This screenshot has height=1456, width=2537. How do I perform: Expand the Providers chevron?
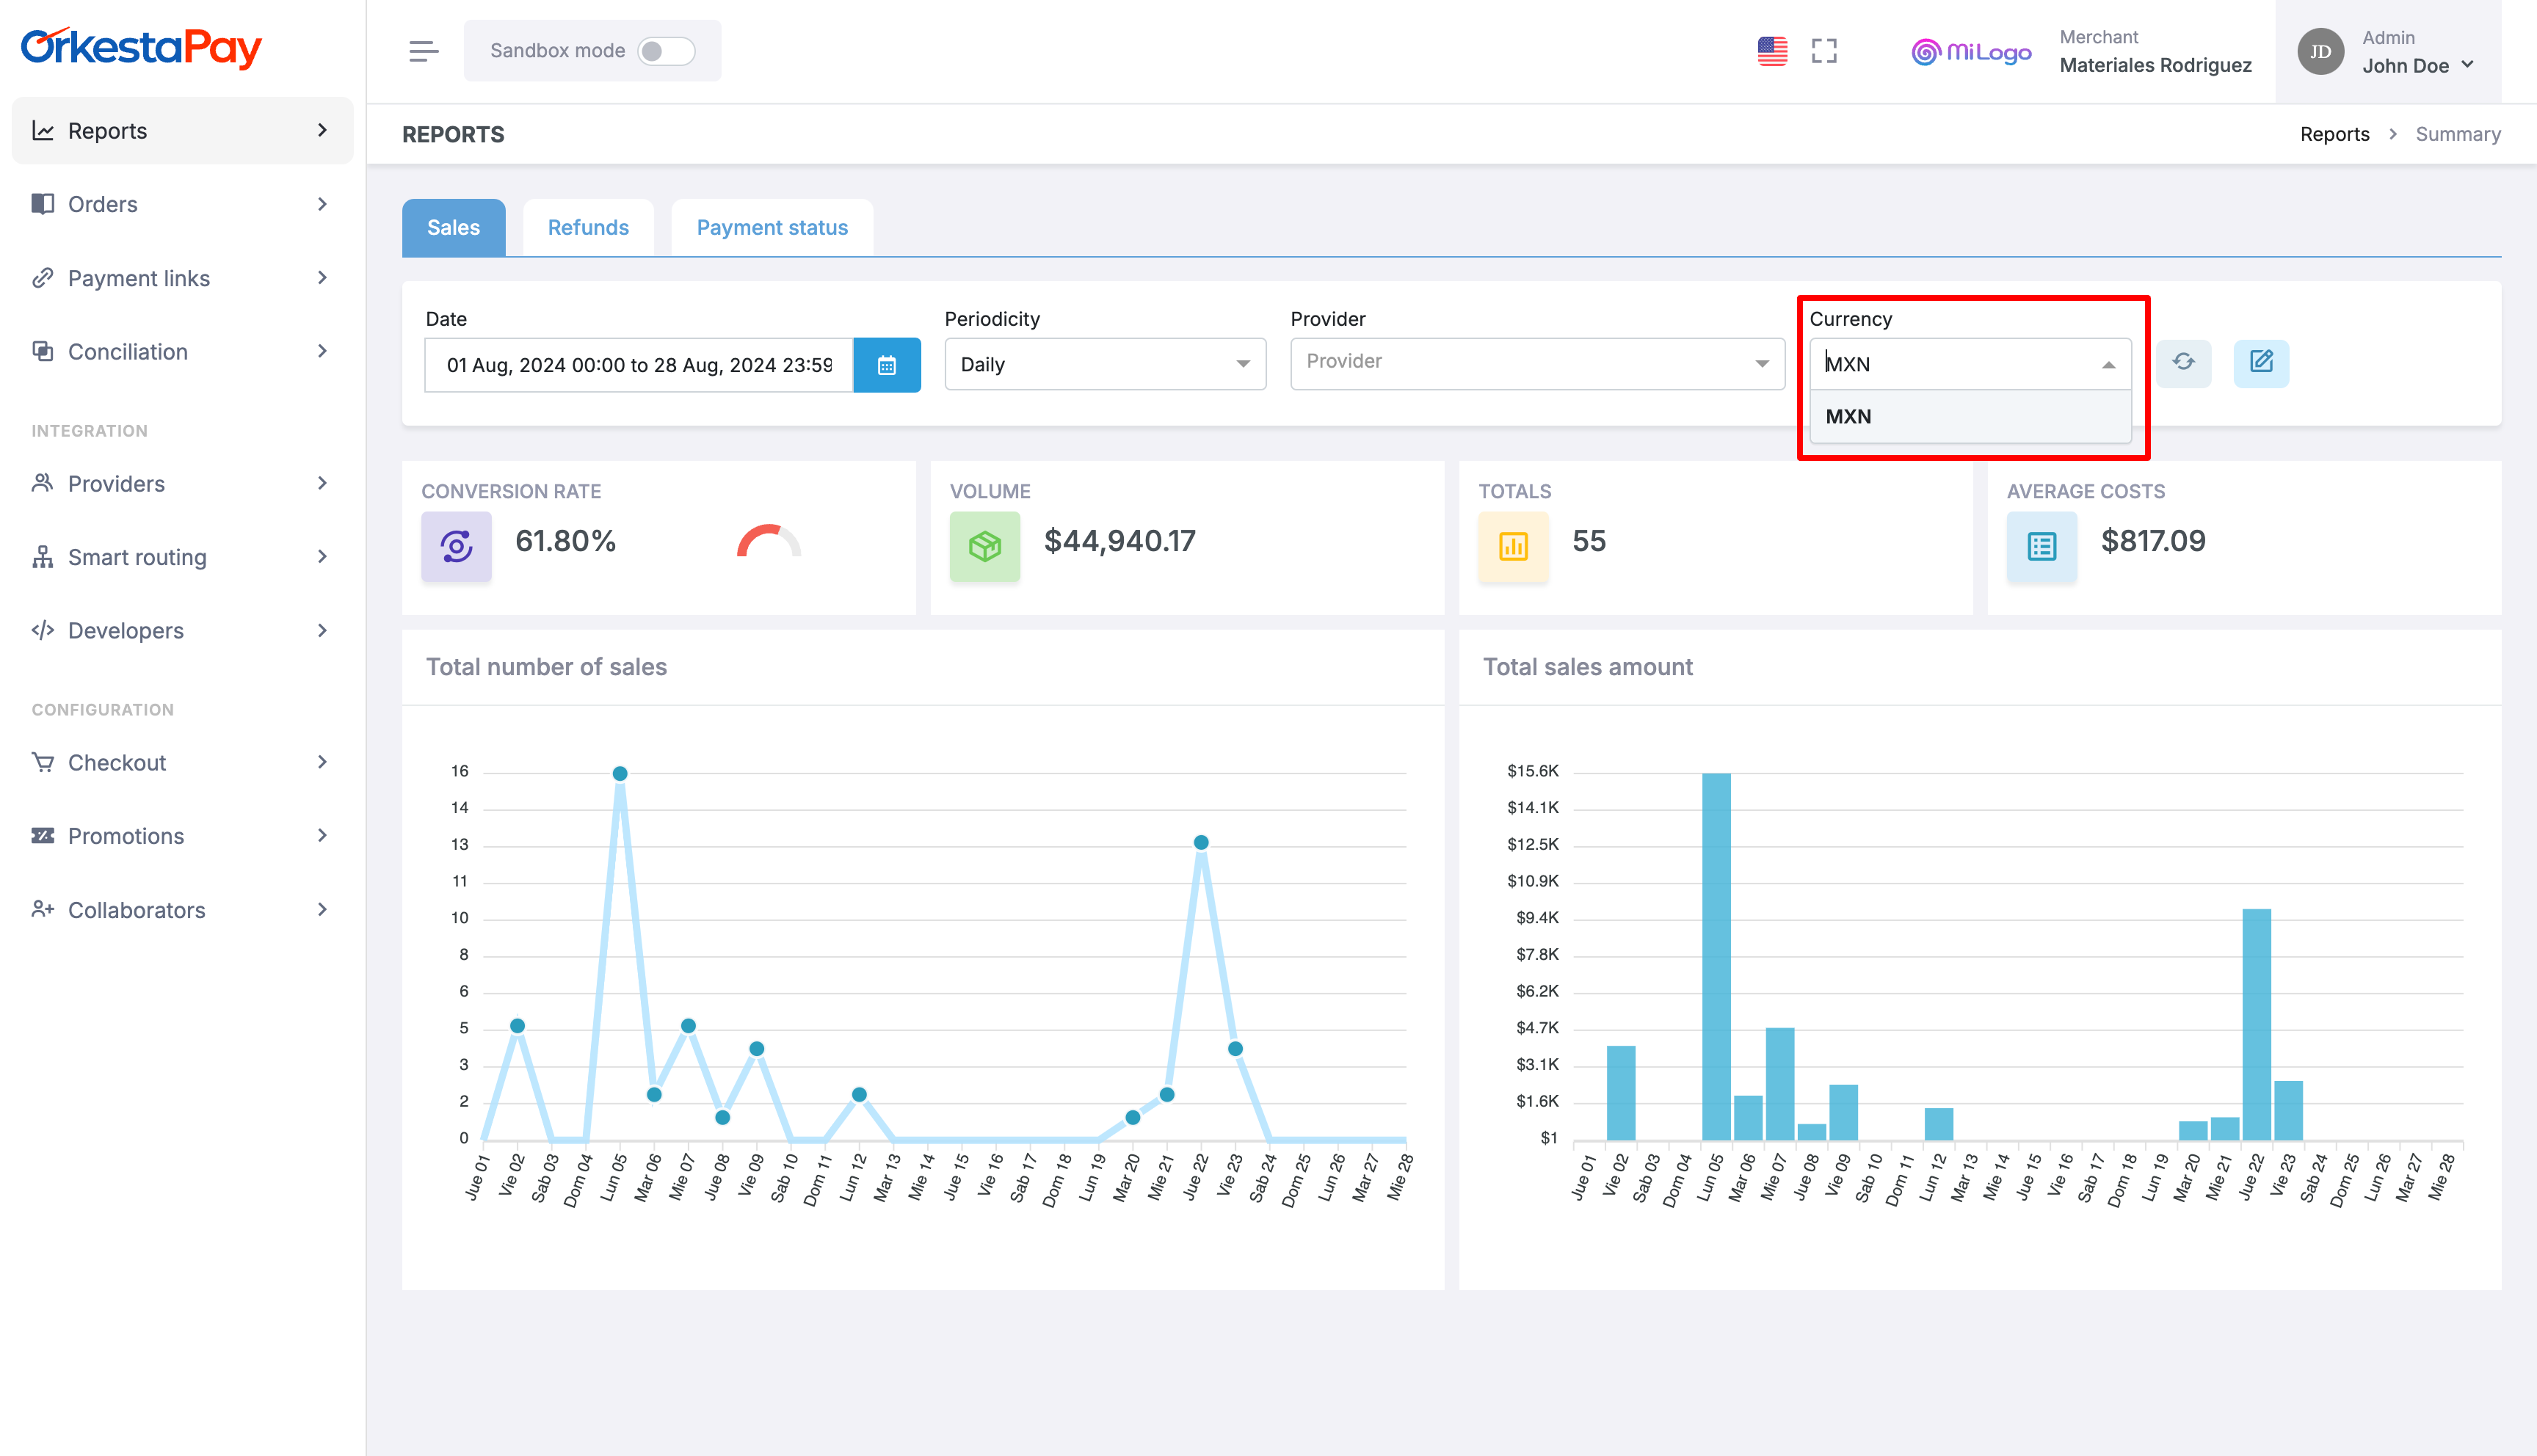click(x=322, y=483)
